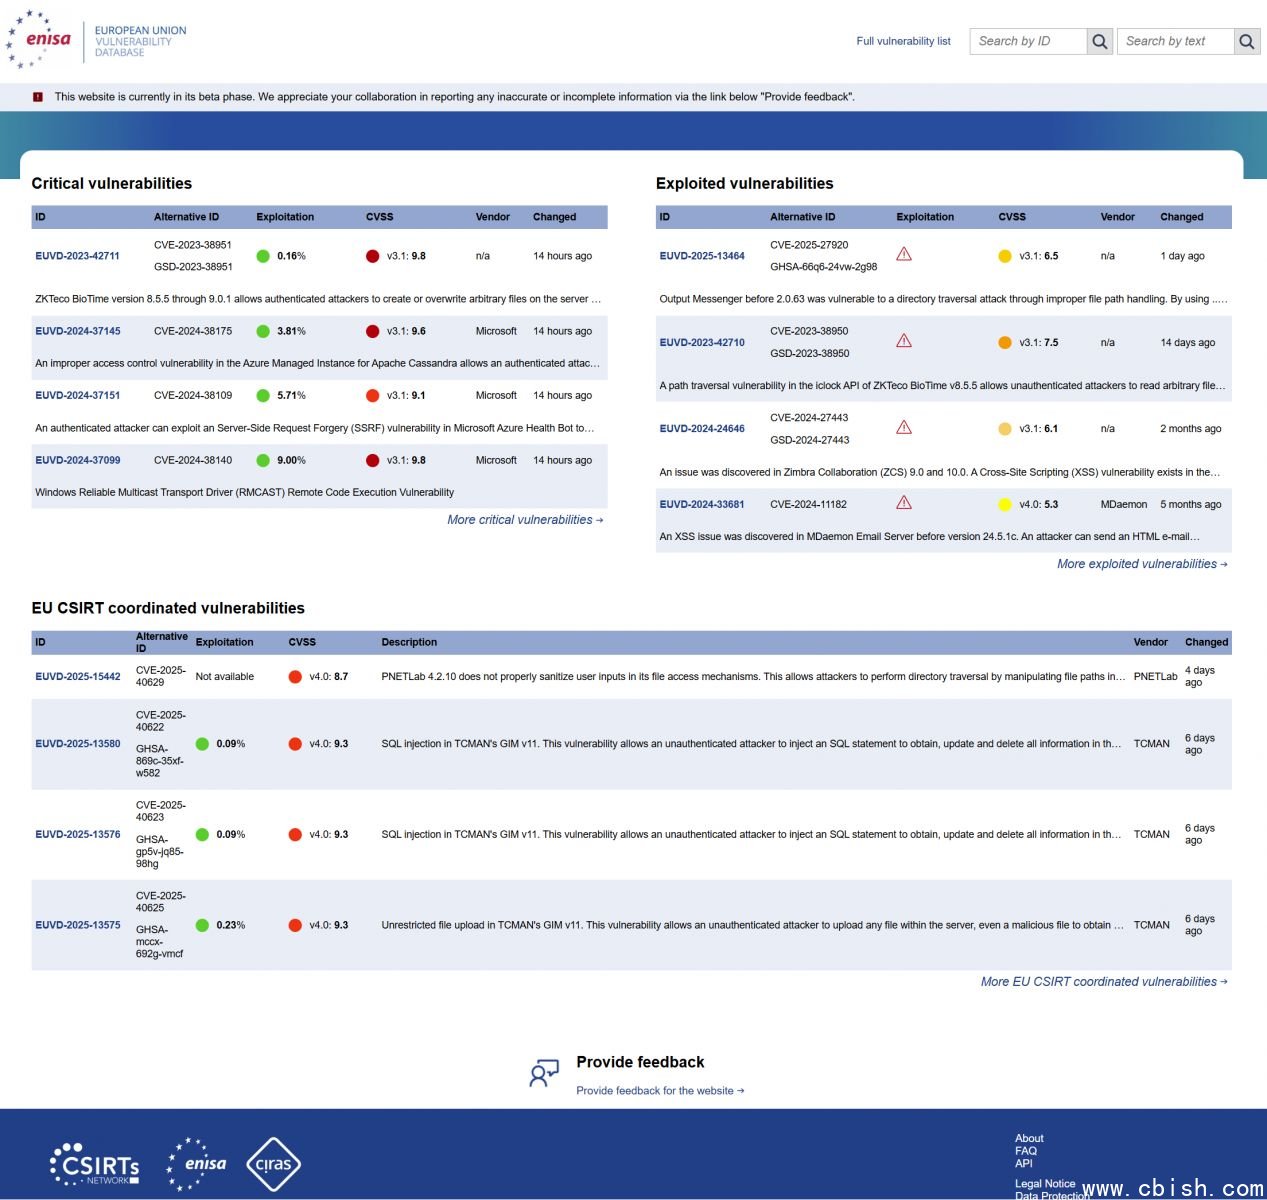The image size is (1267, 1200).
Task: Click the Zimbra Collaboration description text
Action: [x=940, y=473]
